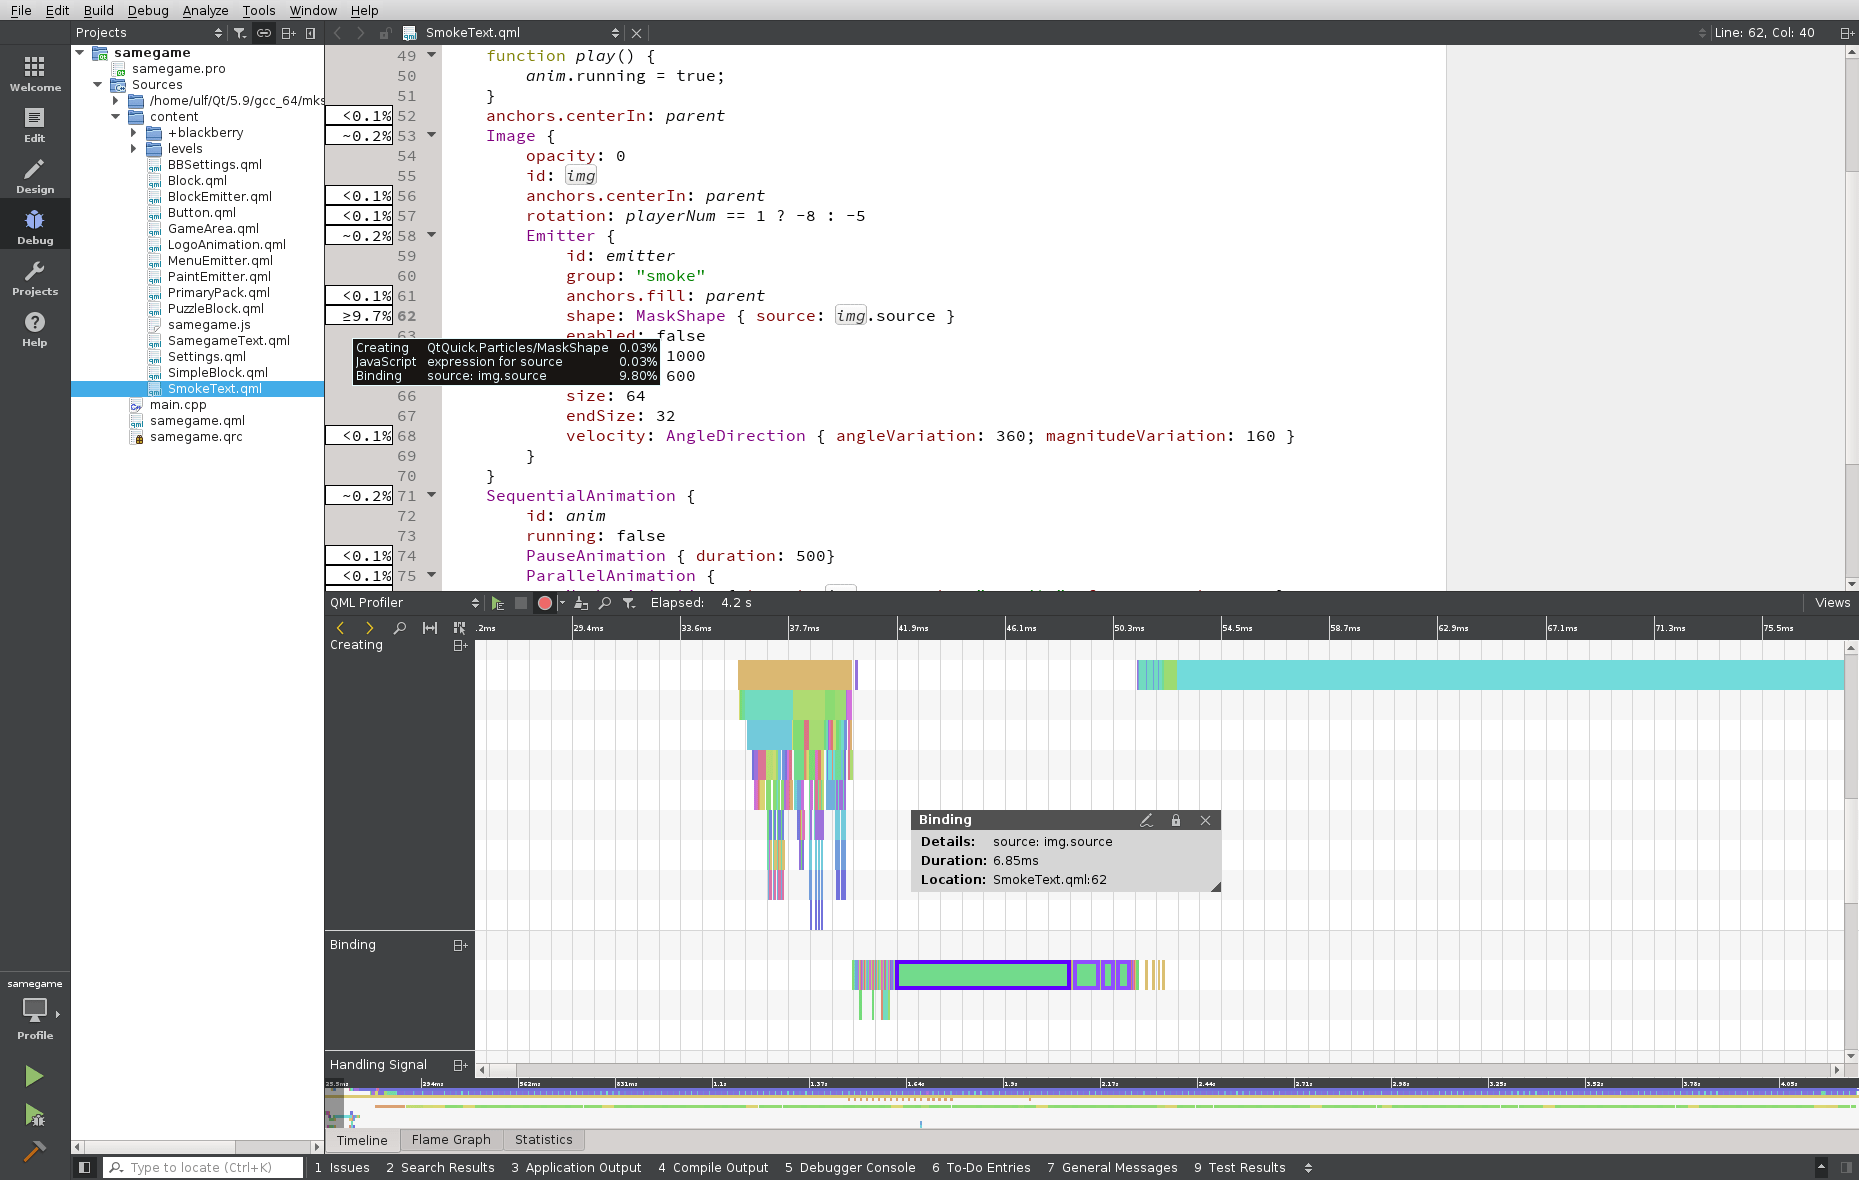Open the Profile perspective icon above samegame label
Image resolution: width=1859 pixels, height=1180 pixels.
coord(35,1011)
